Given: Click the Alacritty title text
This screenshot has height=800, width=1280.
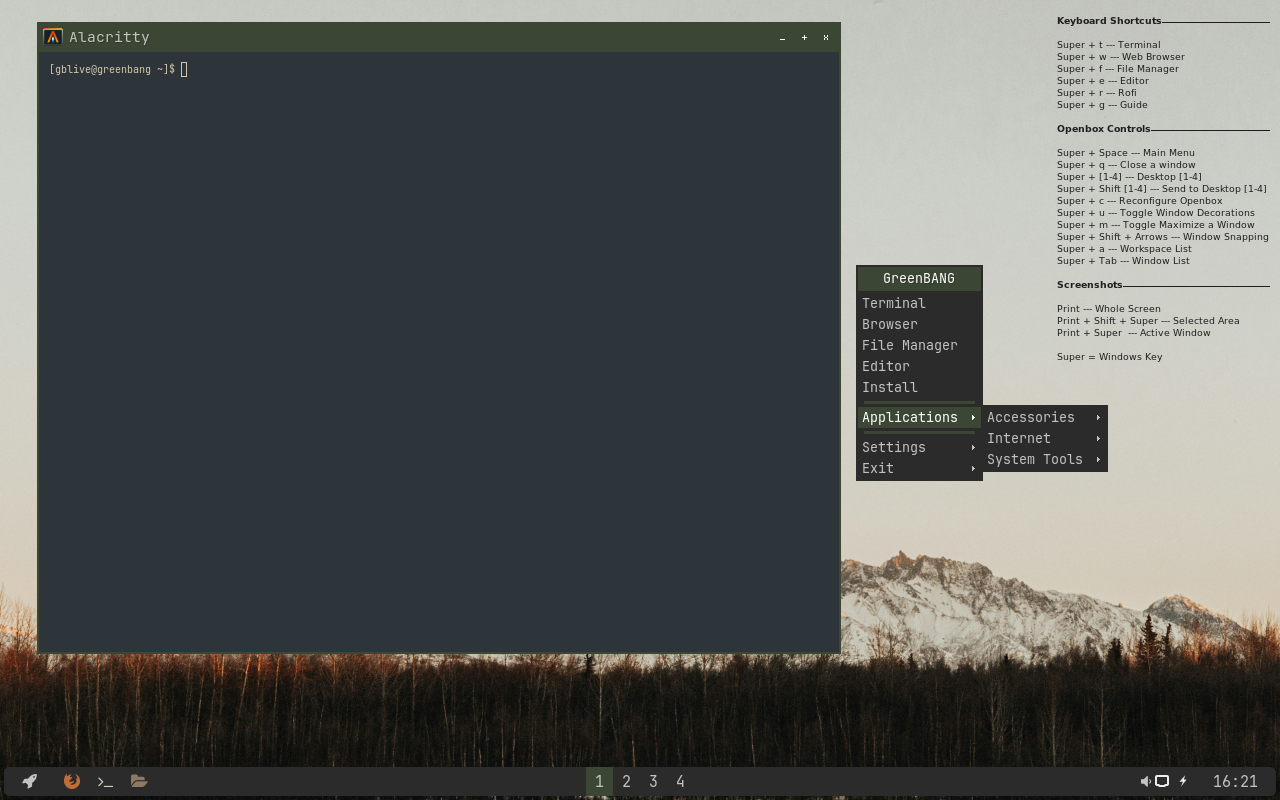Looking at the screenshot, I should [109, 37].
